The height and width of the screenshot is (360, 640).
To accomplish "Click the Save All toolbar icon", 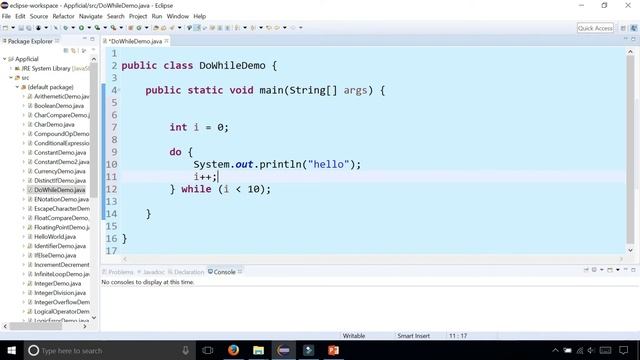I will [x=29, y=28].
